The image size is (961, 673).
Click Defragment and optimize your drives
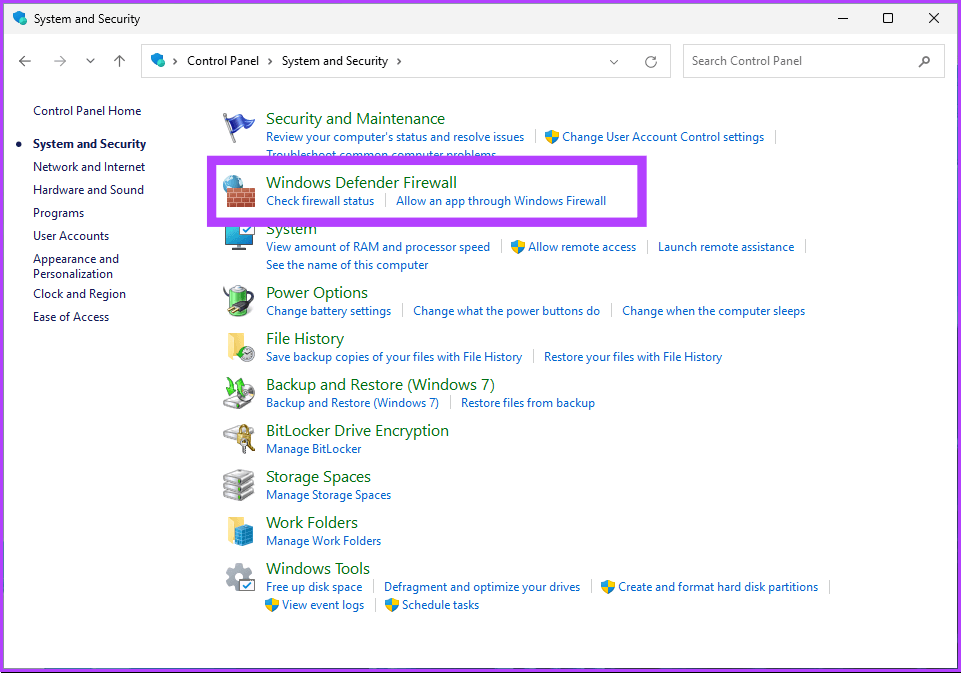pos(482,587)
